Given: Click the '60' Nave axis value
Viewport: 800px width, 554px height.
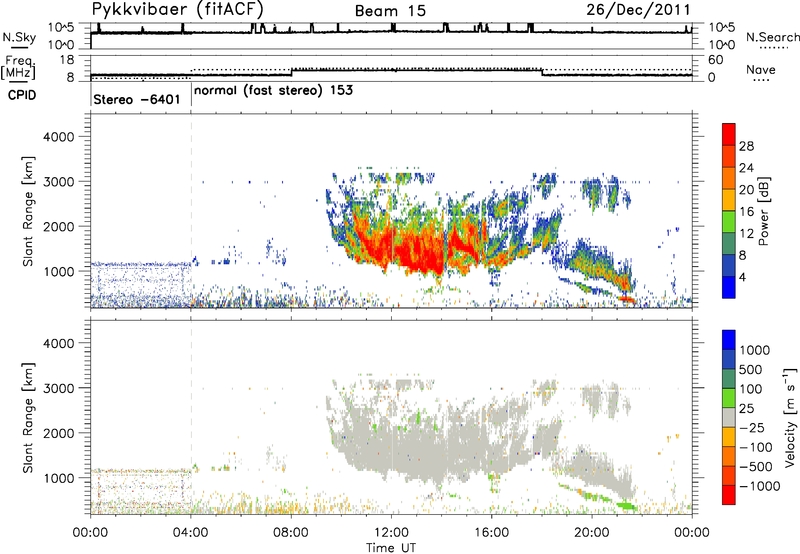Looking at the screenshot, I should pos(715,60).
